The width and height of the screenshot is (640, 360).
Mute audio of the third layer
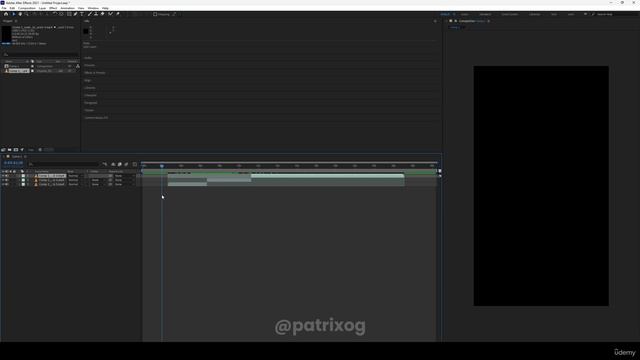tap(7, 184)
